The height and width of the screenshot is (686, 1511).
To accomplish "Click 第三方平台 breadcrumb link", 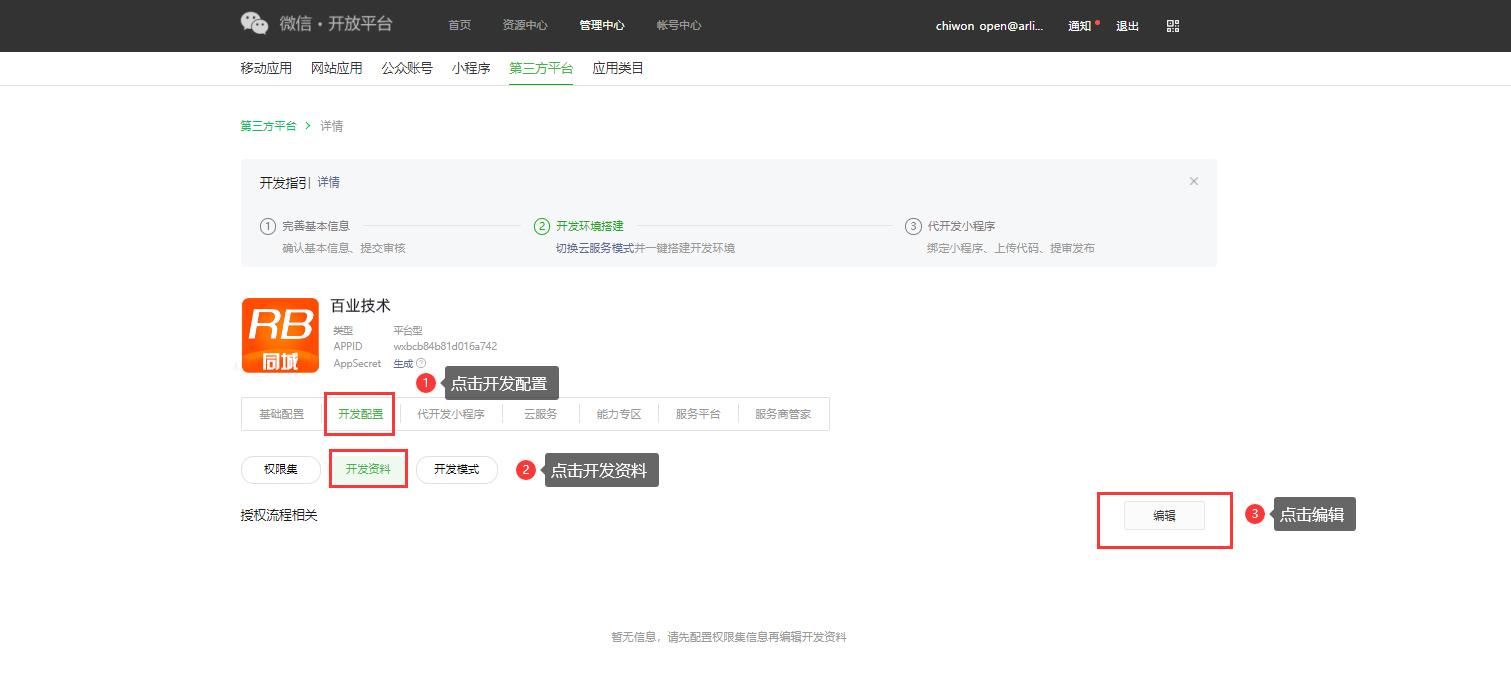I will coord(268,126).
